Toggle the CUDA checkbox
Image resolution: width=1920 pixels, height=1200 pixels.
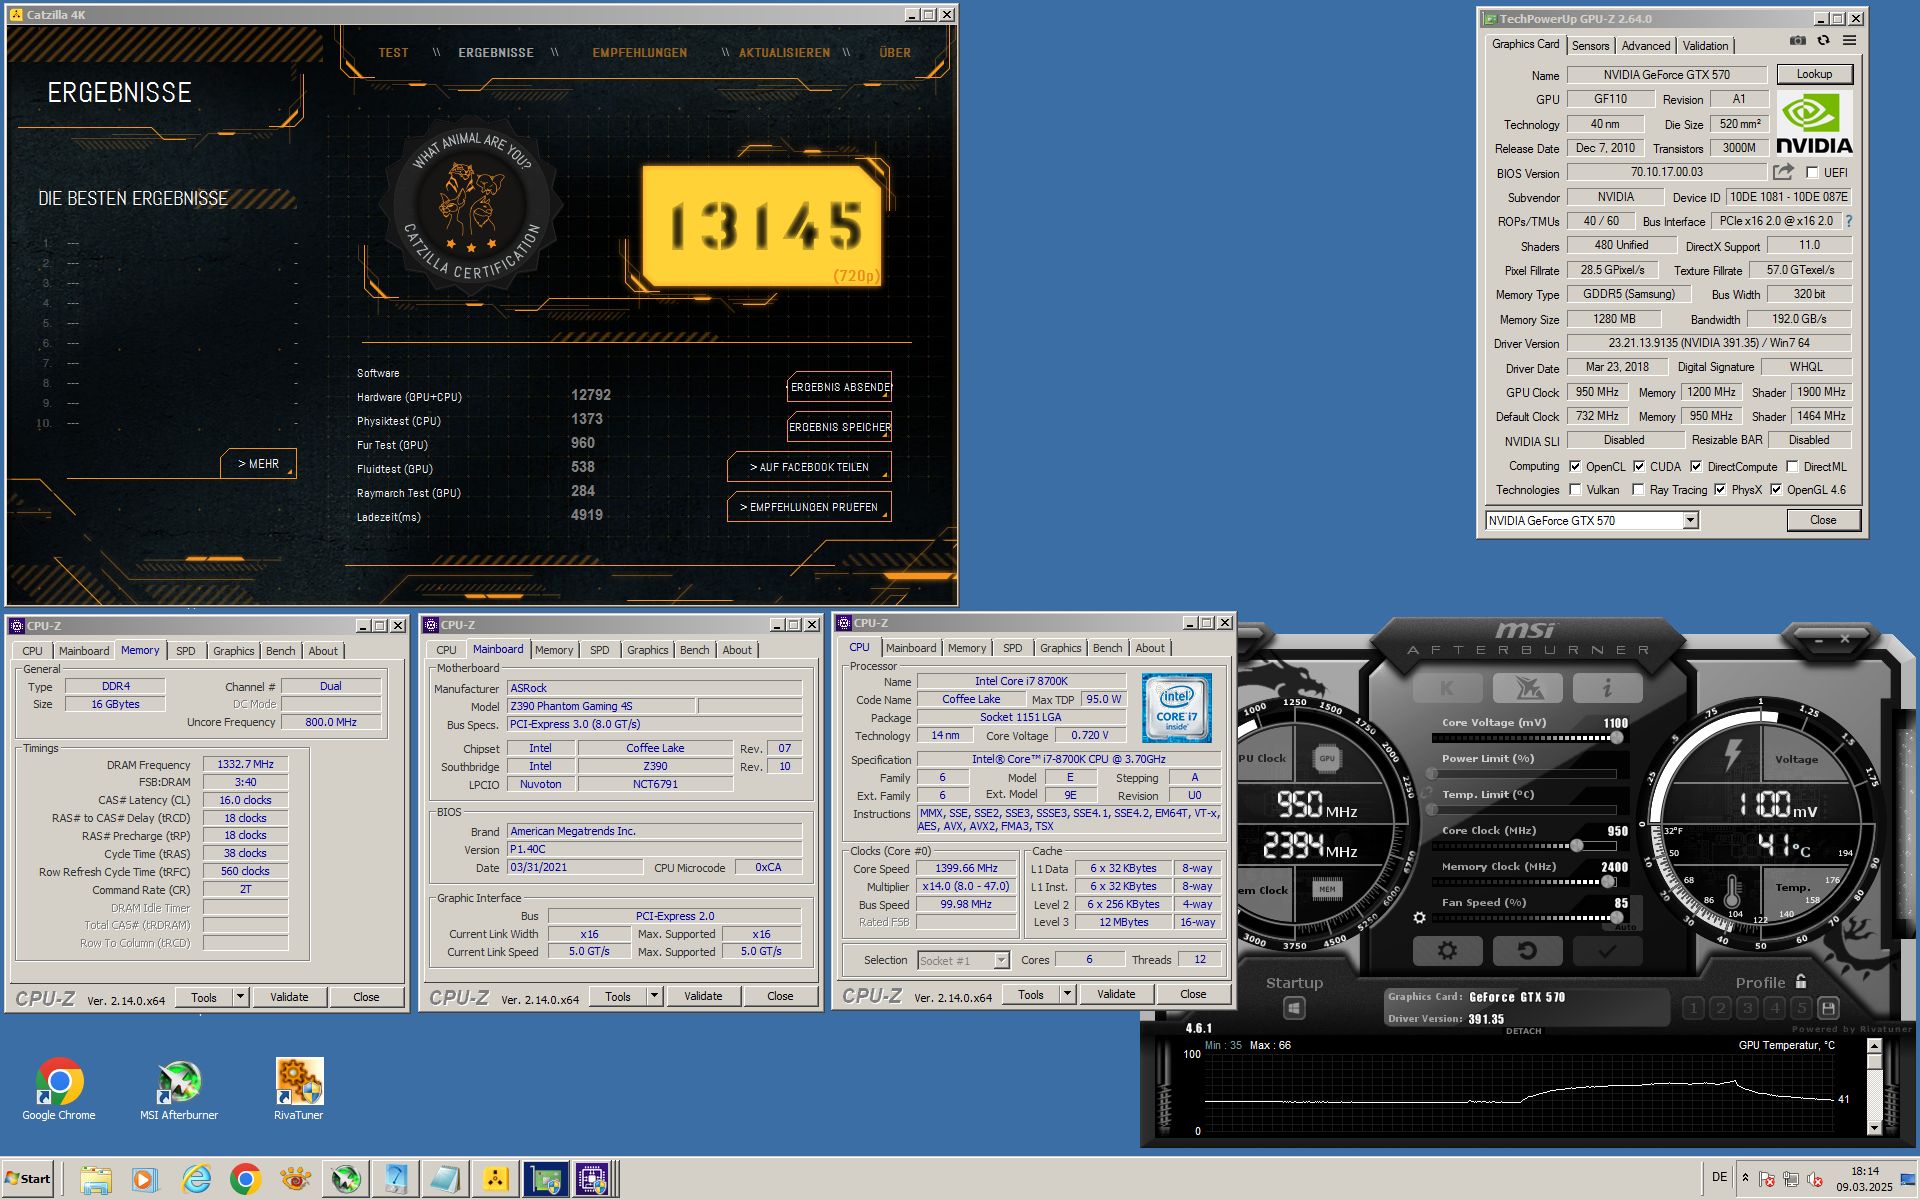pyautogui.click(x=1639, y=466)
